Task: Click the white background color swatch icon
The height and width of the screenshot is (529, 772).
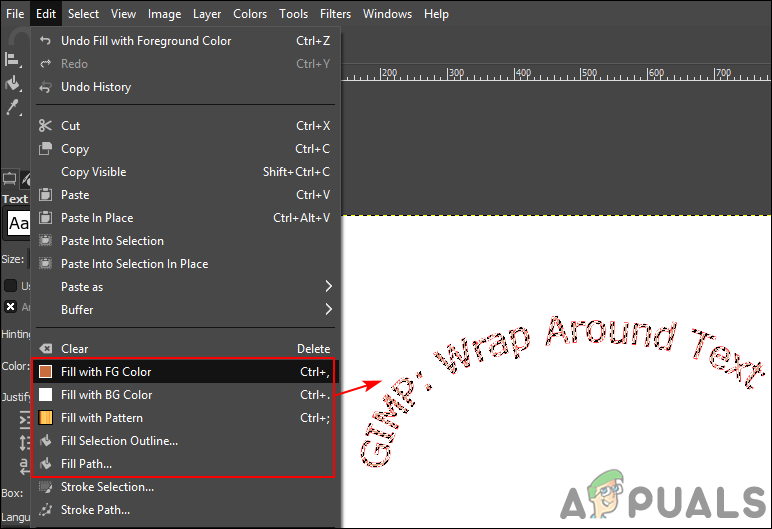Action: coord(45,395)
